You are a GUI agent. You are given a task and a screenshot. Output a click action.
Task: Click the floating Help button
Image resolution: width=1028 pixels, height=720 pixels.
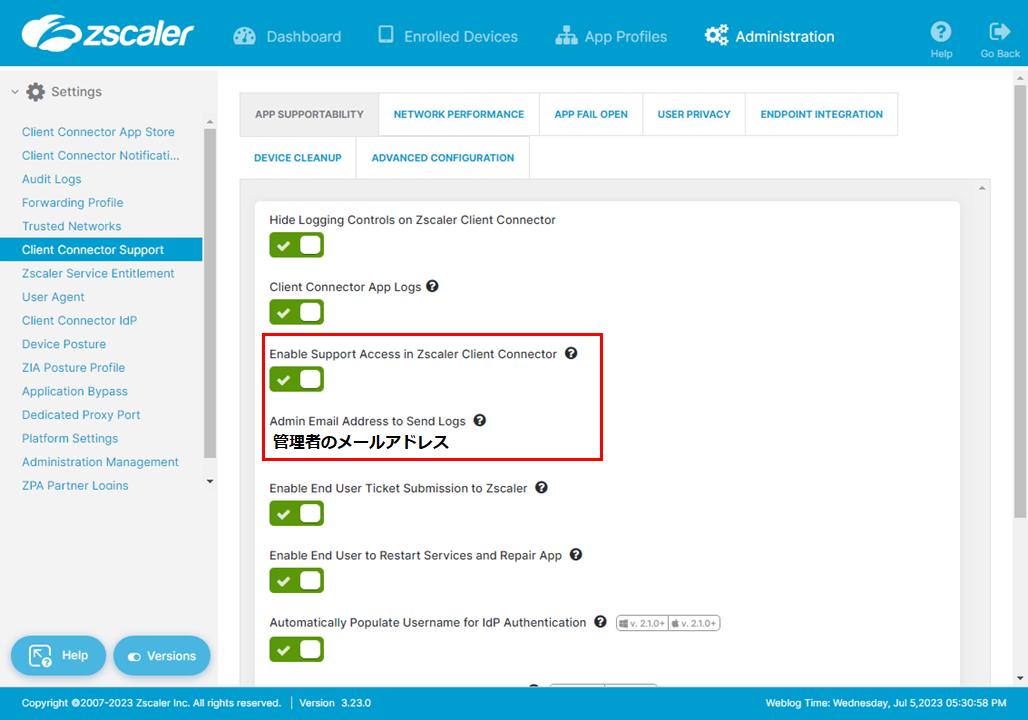click(x=58, y=655)
